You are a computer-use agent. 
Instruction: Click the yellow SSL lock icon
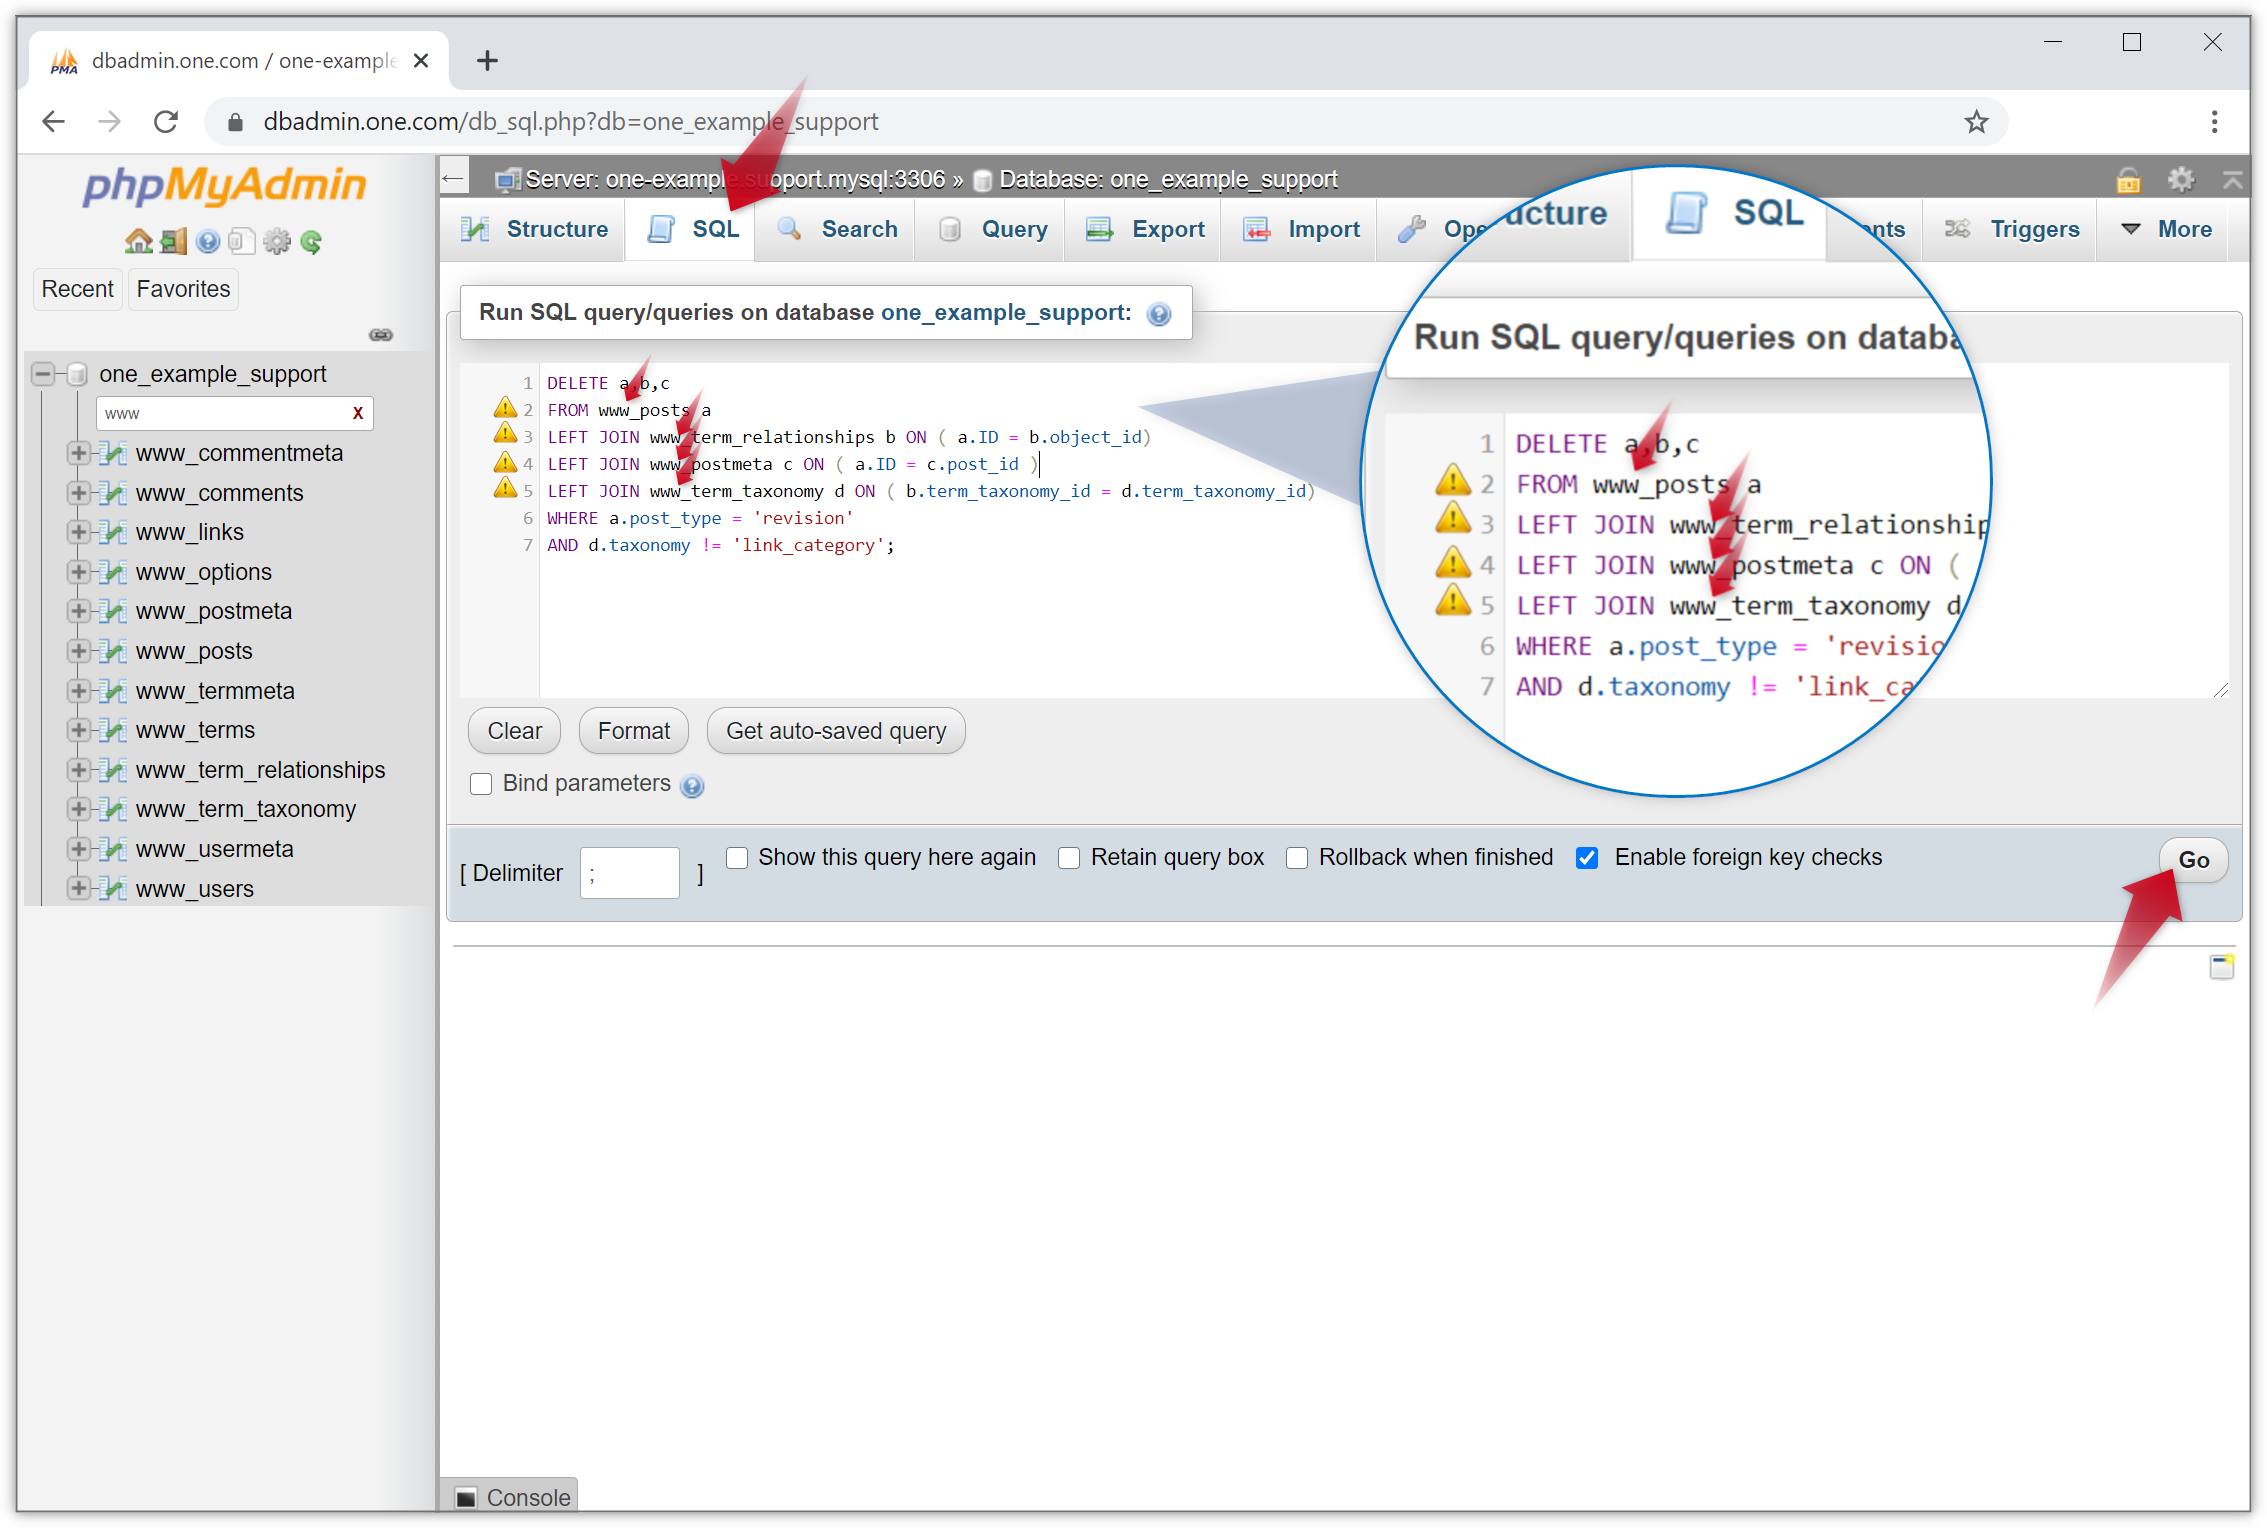[2128, 179]
